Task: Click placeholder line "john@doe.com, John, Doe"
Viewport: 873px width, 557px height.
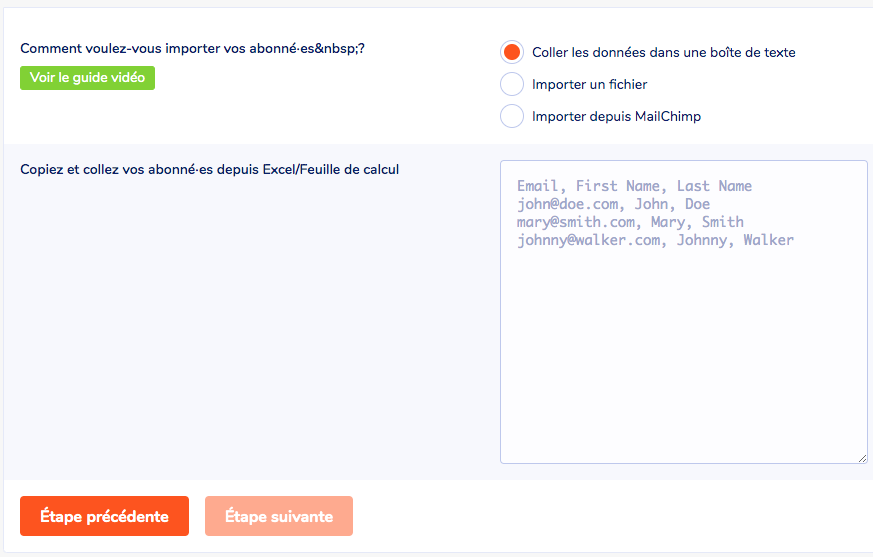Action: click(x=613, y=204)
